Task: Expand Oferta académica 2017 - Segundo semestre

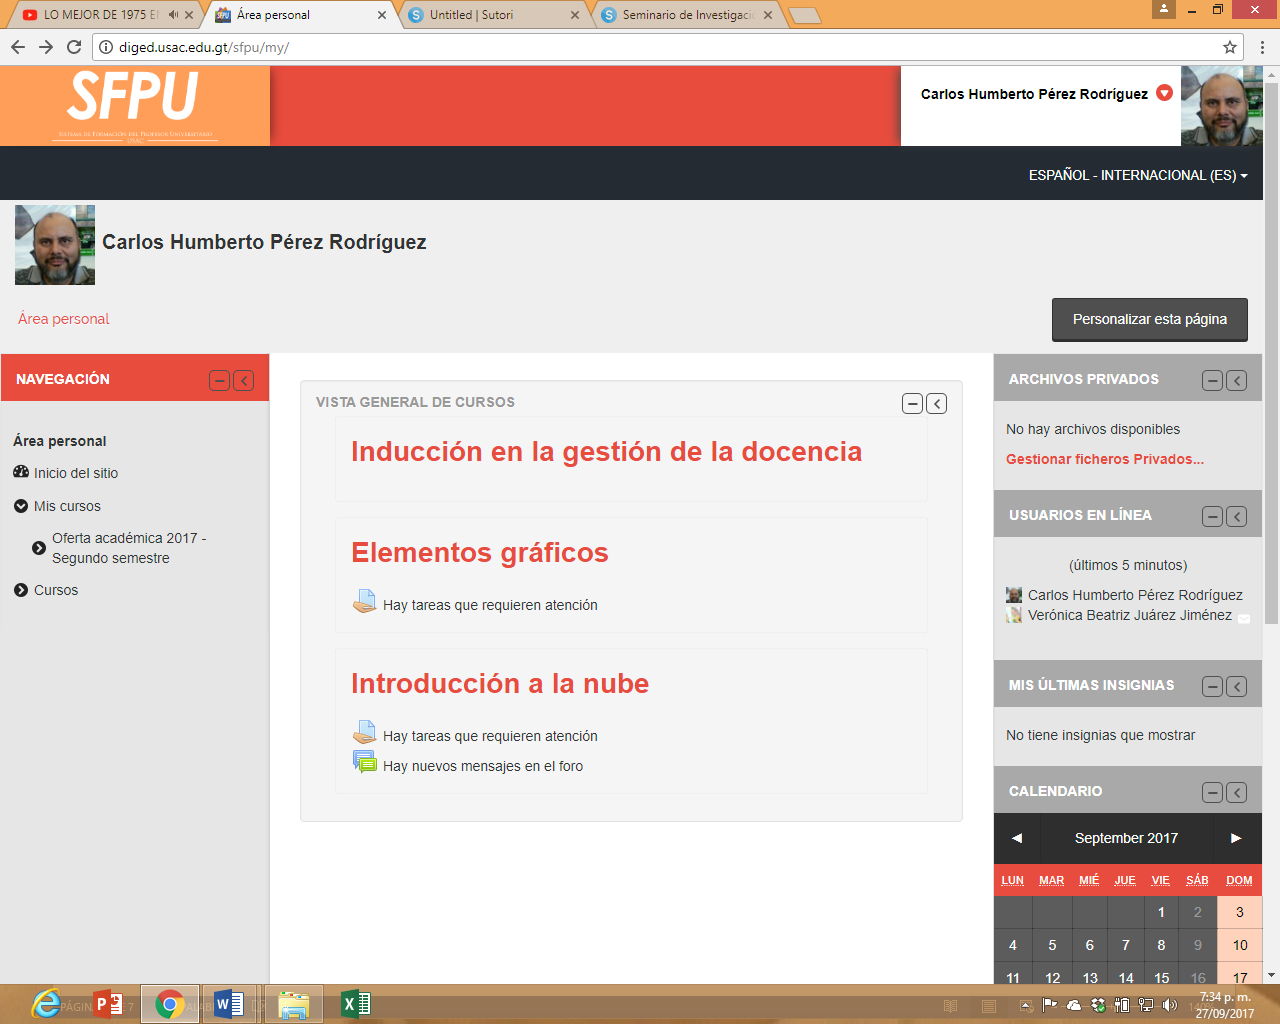Action: (39, 548)
